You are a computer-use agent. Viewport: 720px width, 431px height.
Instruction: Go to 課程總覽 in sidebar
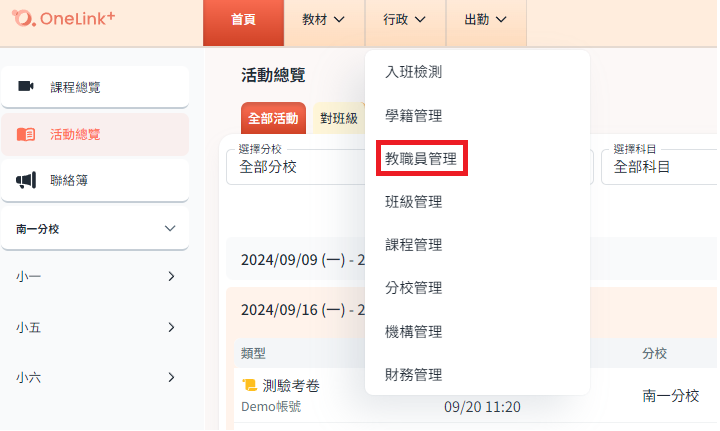click(95, 87)
